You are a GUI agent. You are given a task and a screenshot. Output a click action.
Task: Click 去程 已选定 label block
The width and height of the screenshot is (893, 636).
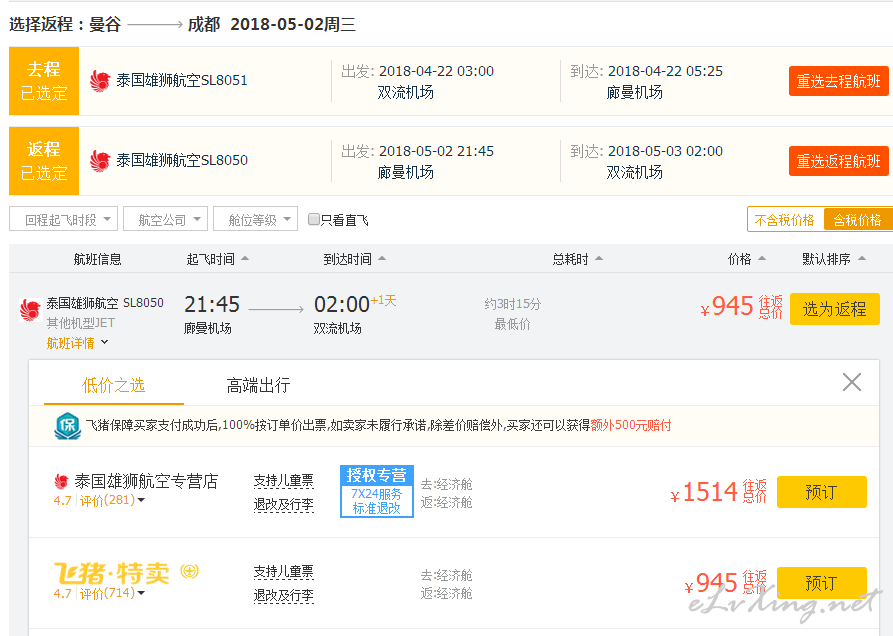pyautogui.click(x=44, y=81)
